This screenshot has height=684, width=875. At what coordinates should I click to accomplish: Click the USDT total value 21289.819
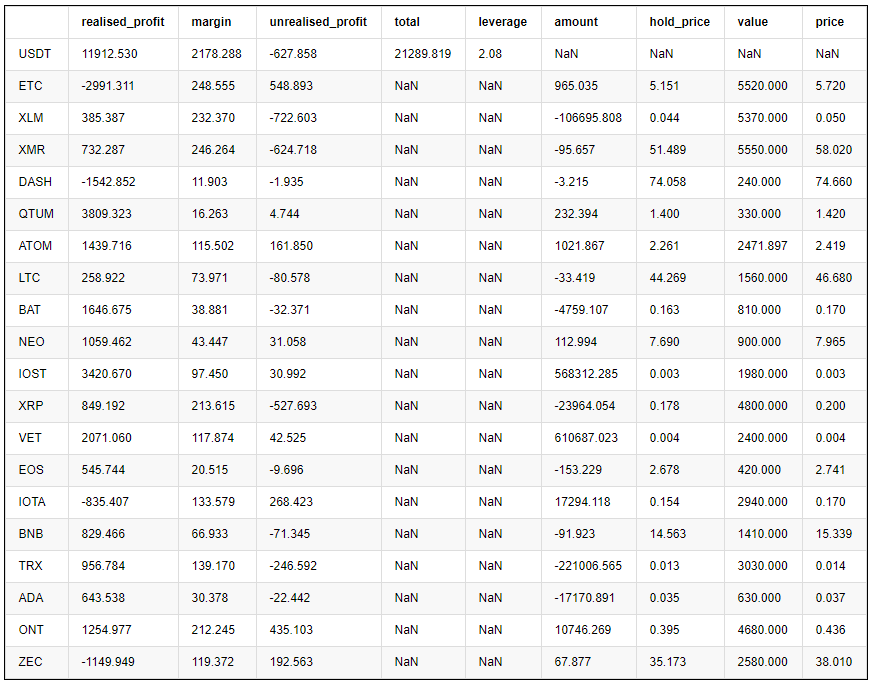(x=423, y=54)
